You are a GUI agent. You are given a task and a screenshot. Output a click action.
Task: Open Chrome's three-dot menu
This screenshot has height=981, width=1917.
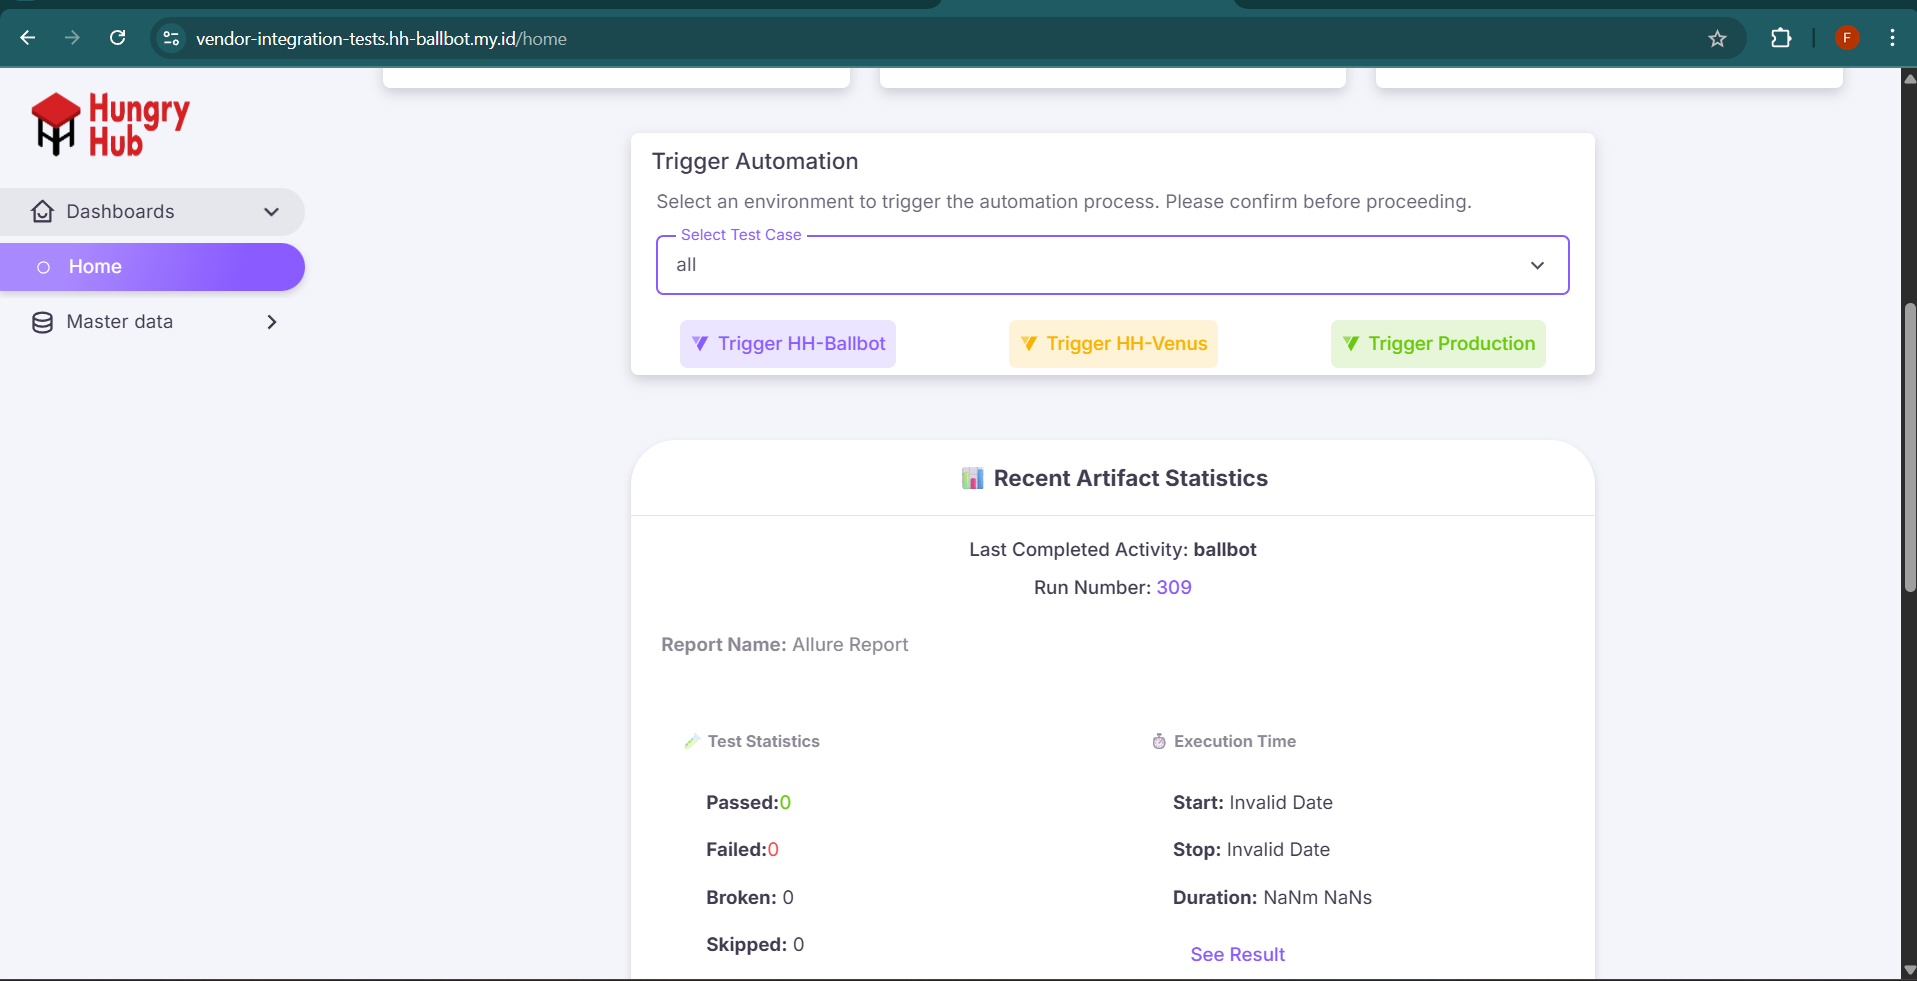(1891, 38)
